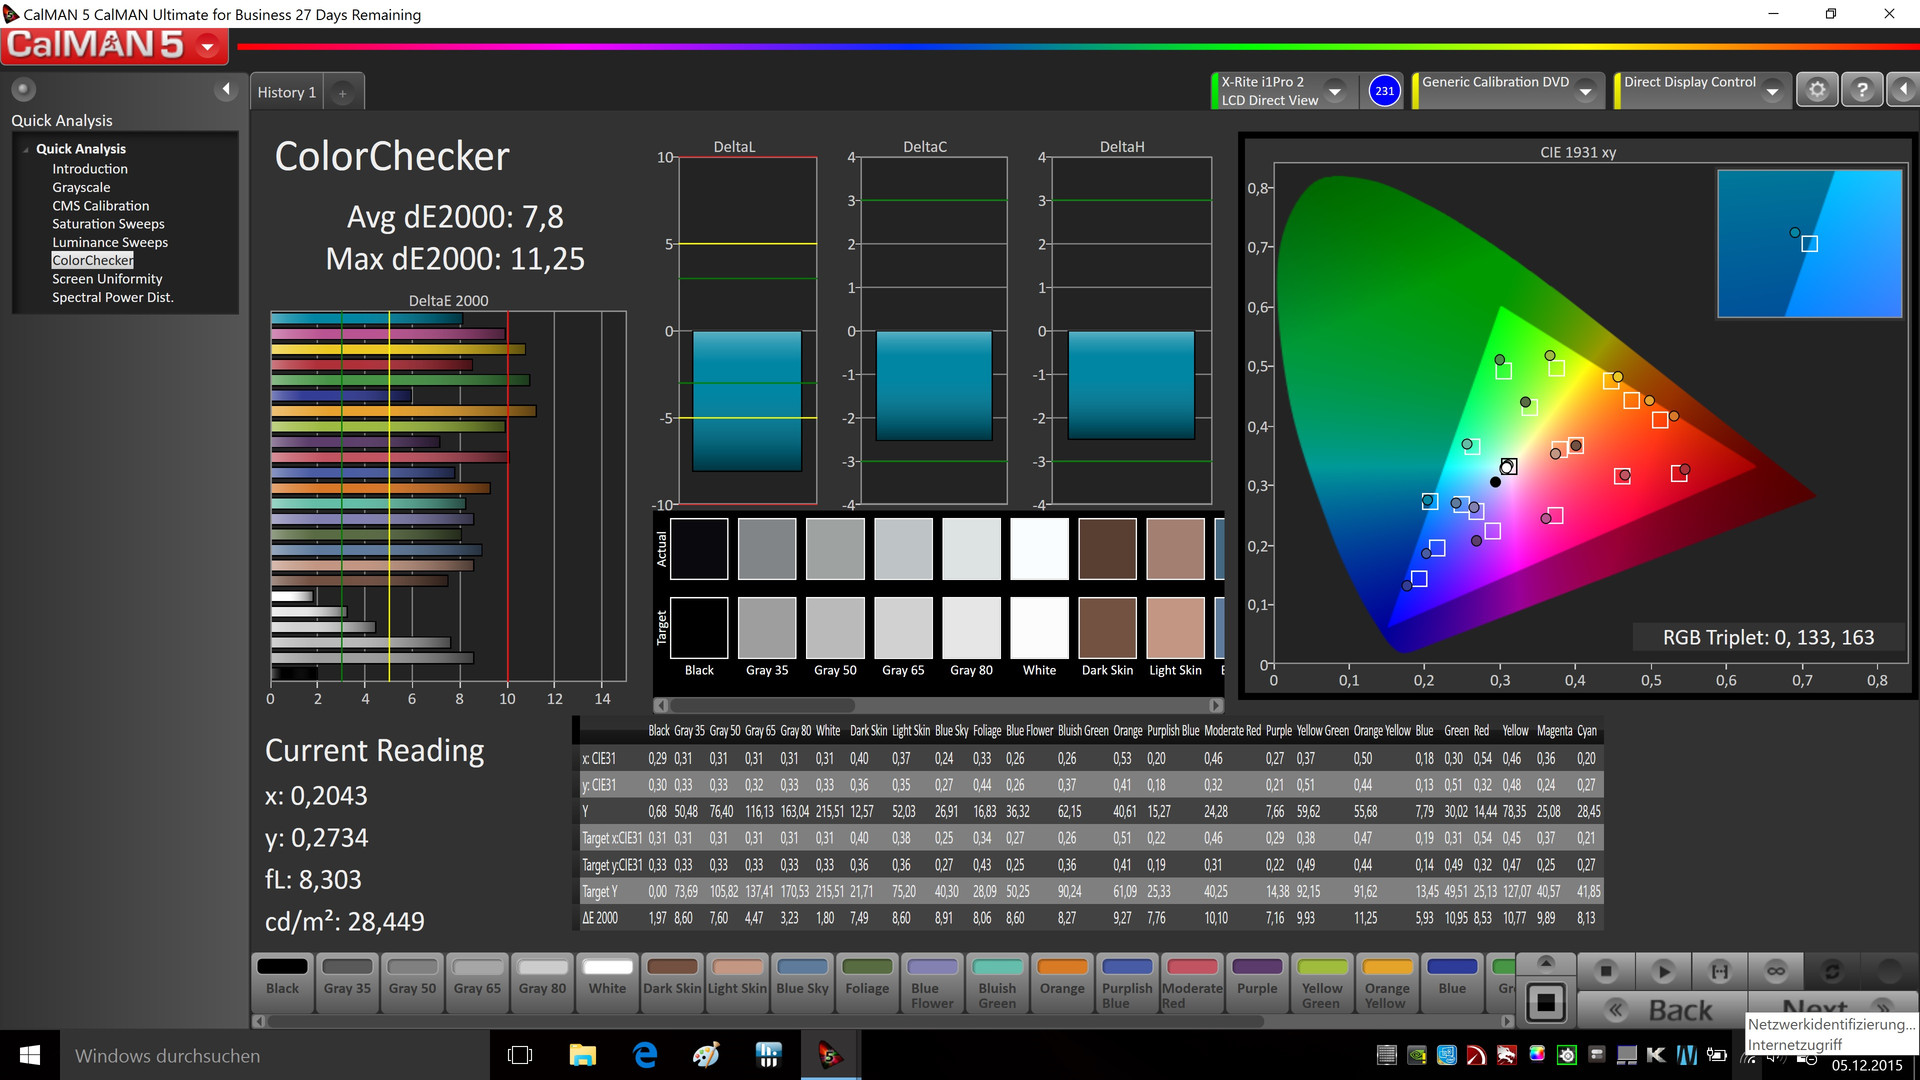Click the round record icon above Quick Analysis

23,90
